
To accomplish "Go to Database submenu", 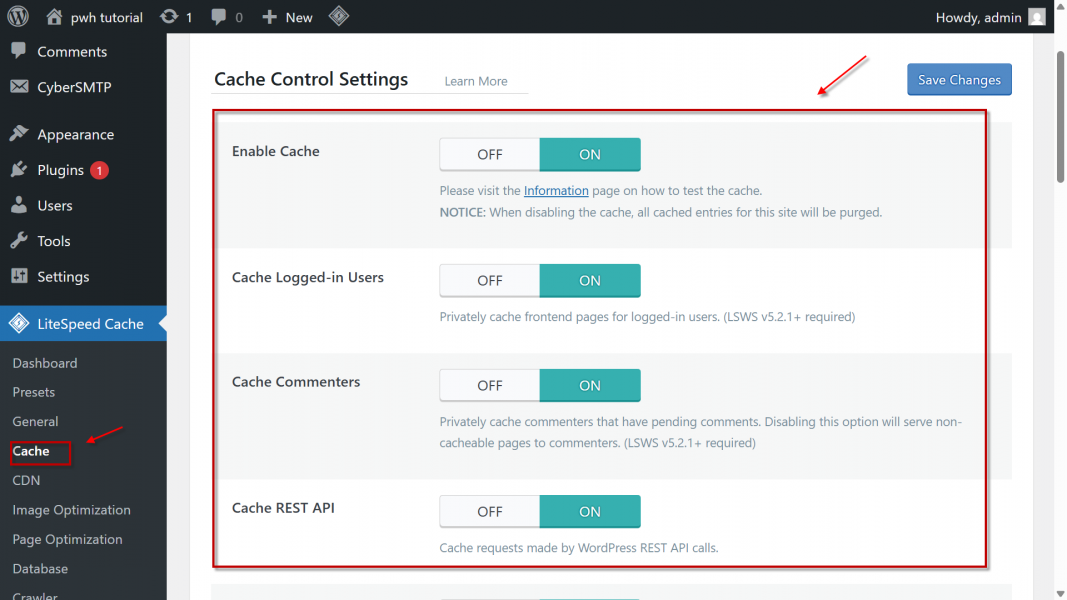I will pyautogui.click(x=40, y=568).
